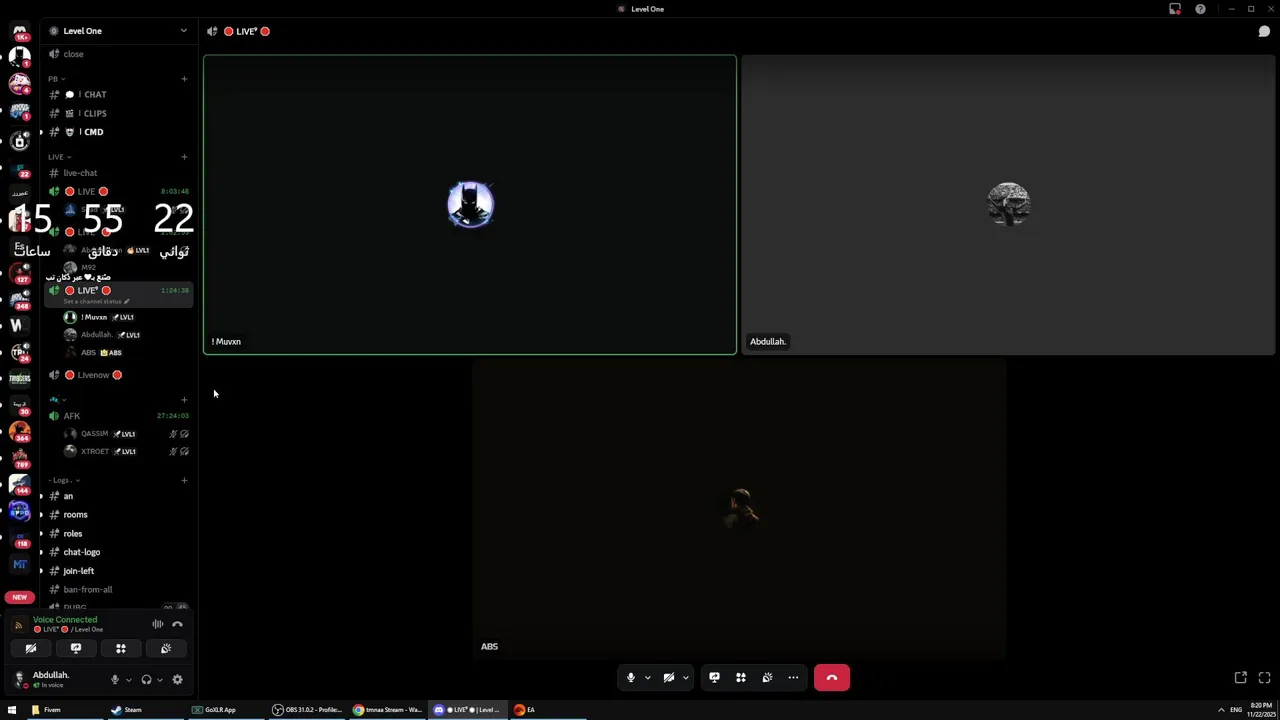Open input device arrow in user panel

(128, 680)
